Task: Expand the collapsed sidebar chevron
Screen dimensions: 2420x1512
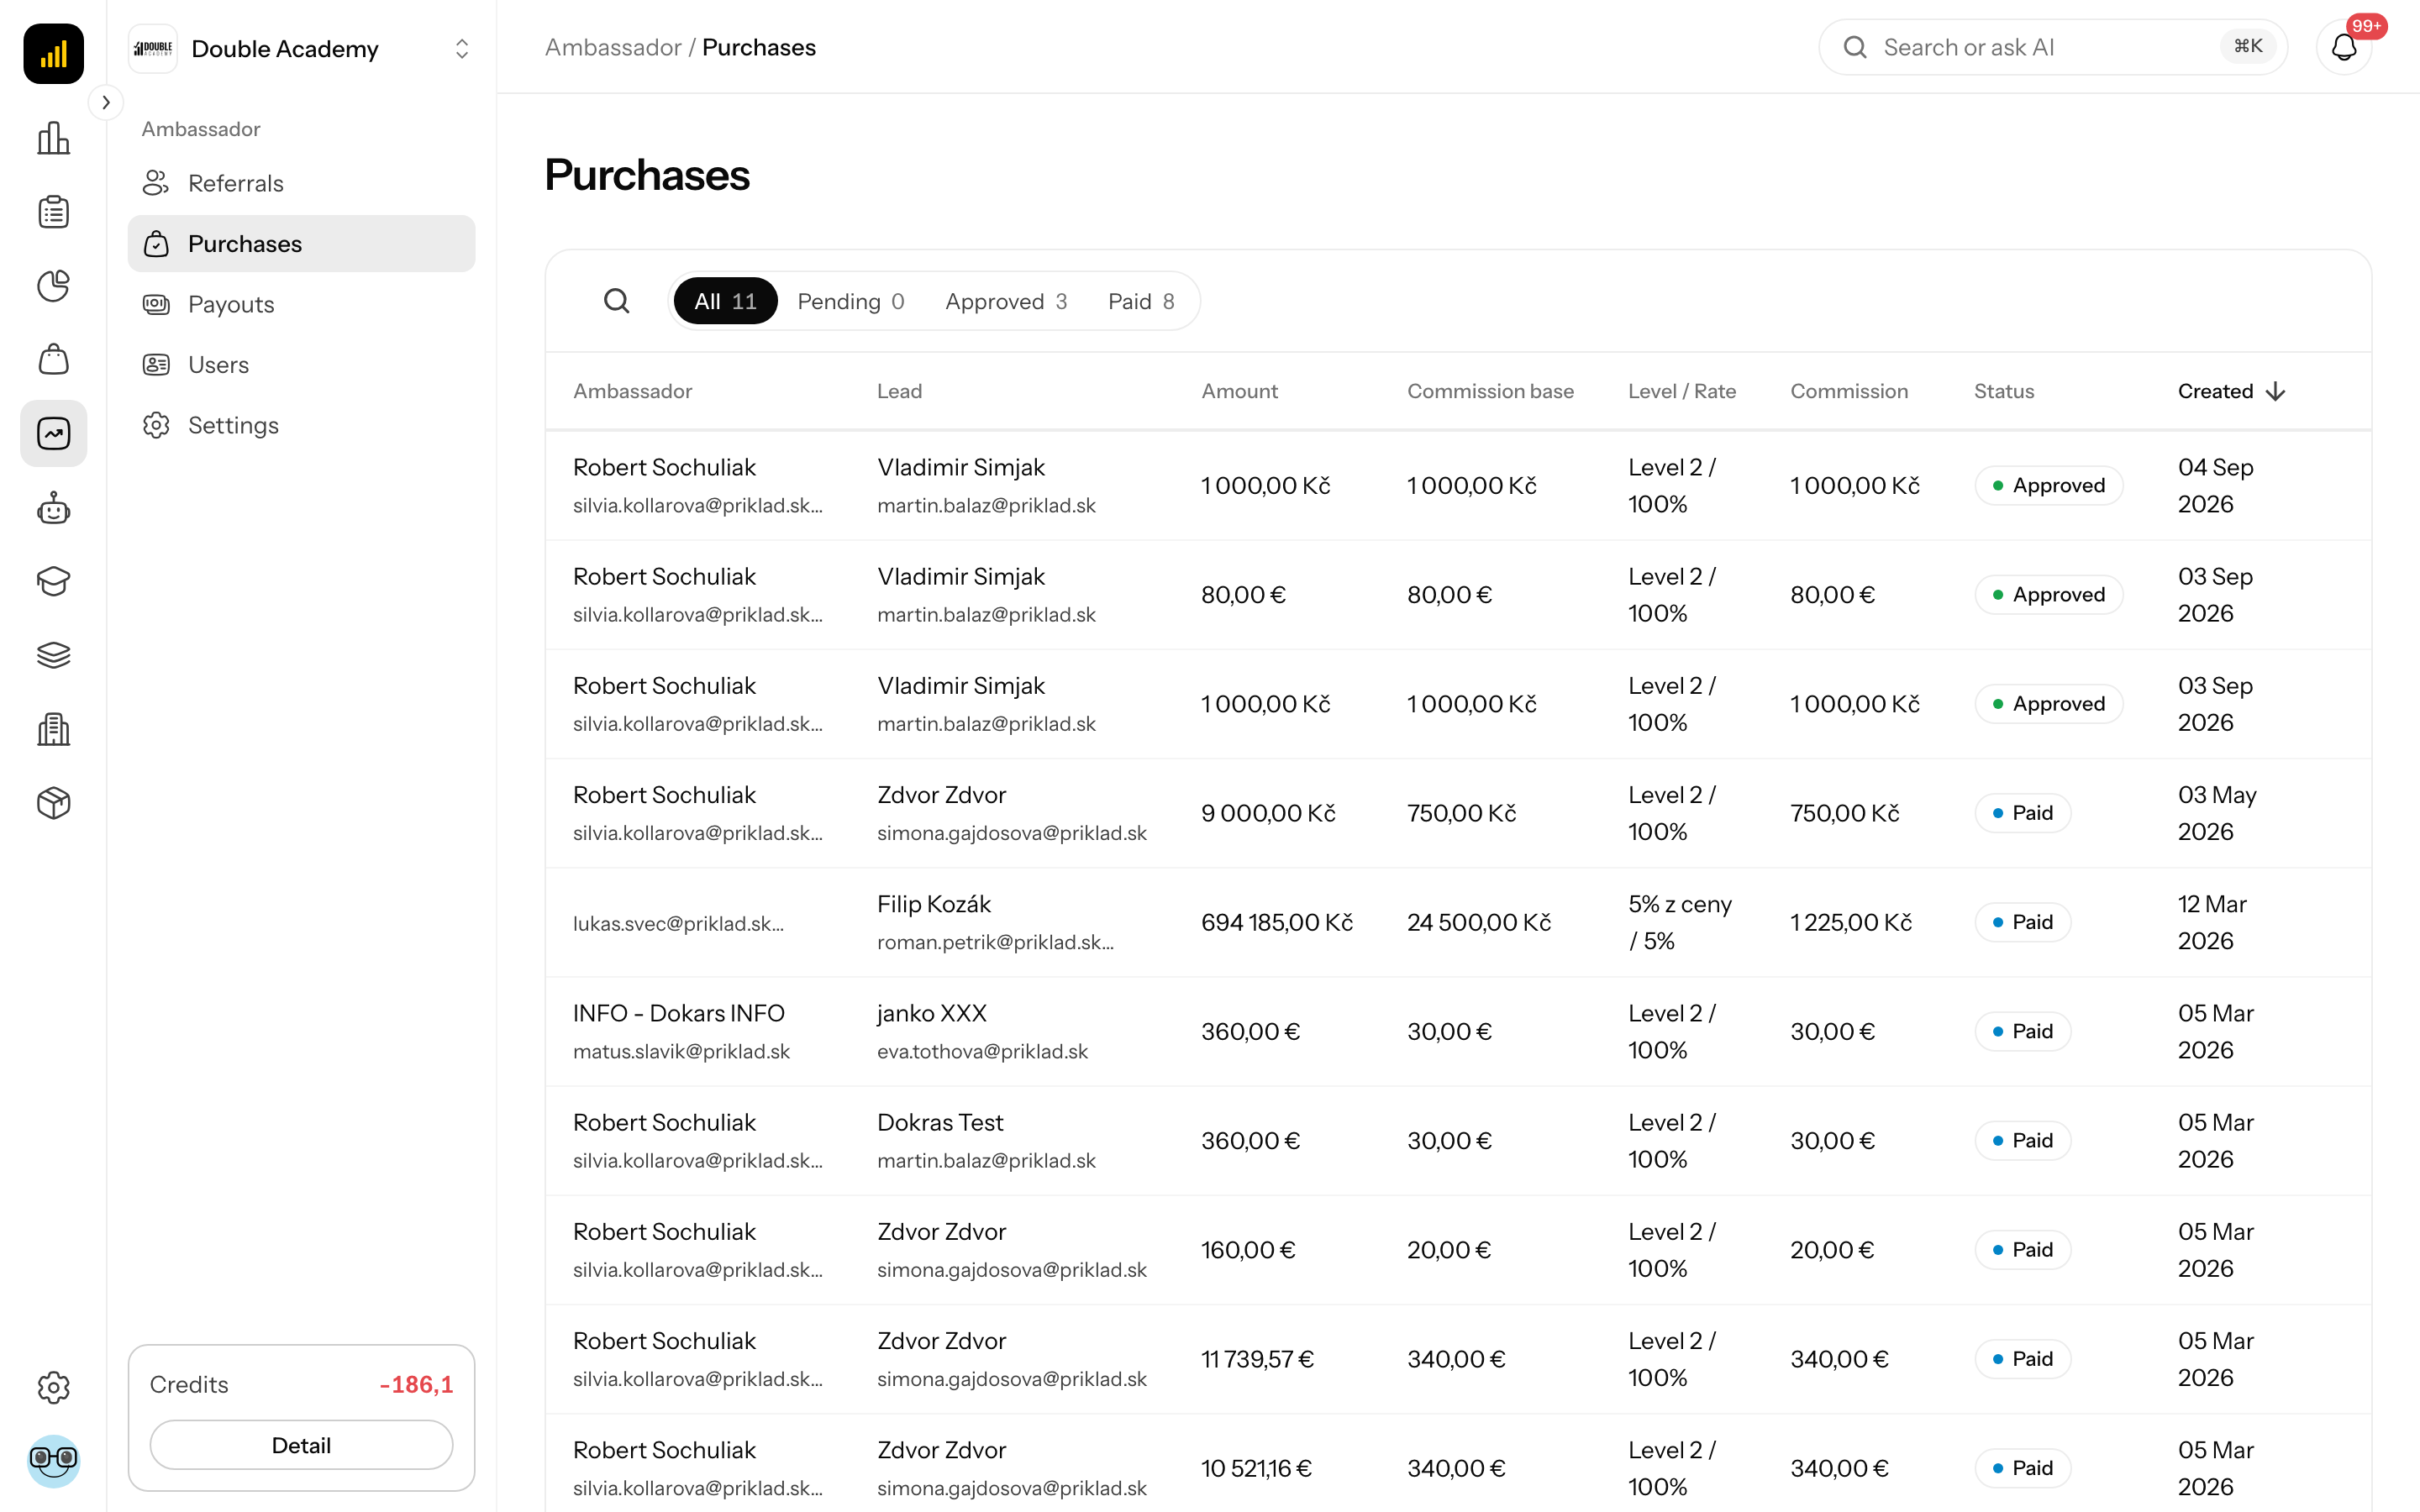Action: pyautogui.click(x=106, y=102)
